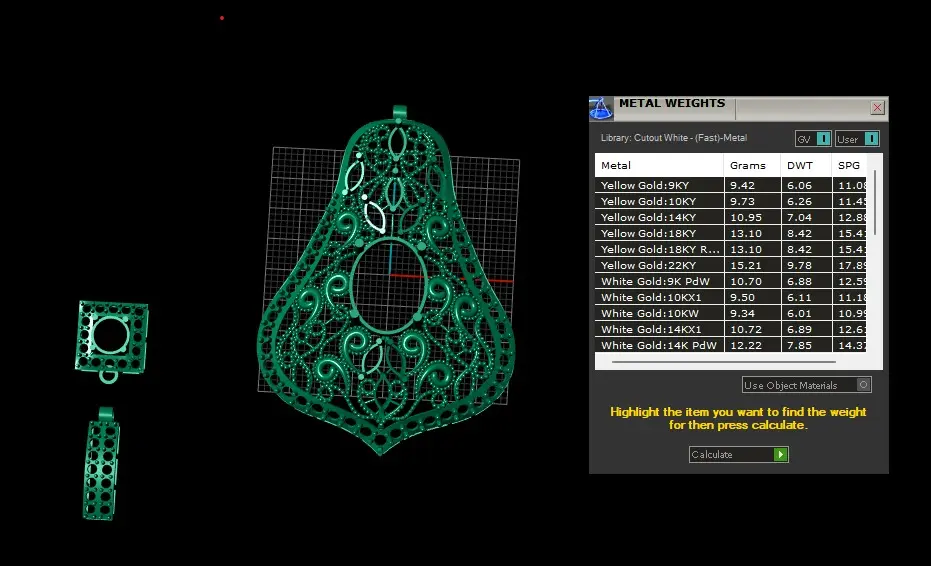
Task: Select the perforated bail side view model
Action: (x=102, y=463)
